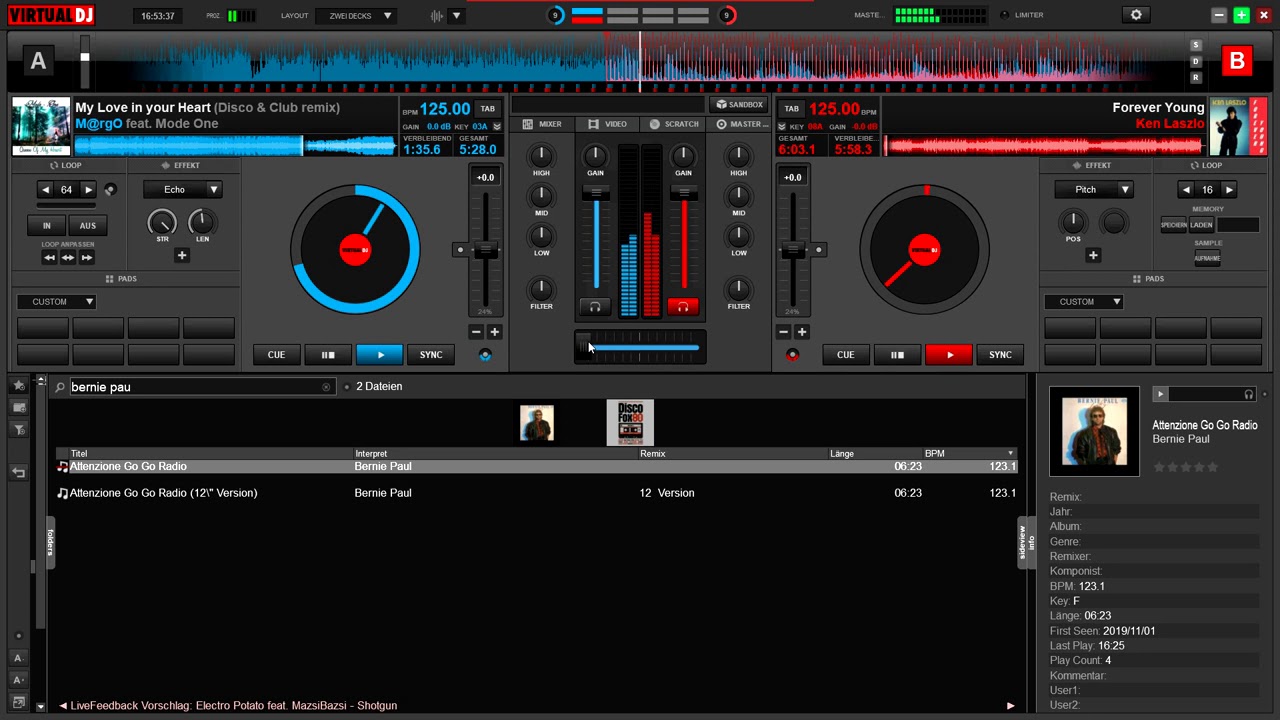The height and width of the screenshot is (720, 1280).
Task: Switch to the SCRATCH tab
Action: pyautogui.click(x=674, y=124)
